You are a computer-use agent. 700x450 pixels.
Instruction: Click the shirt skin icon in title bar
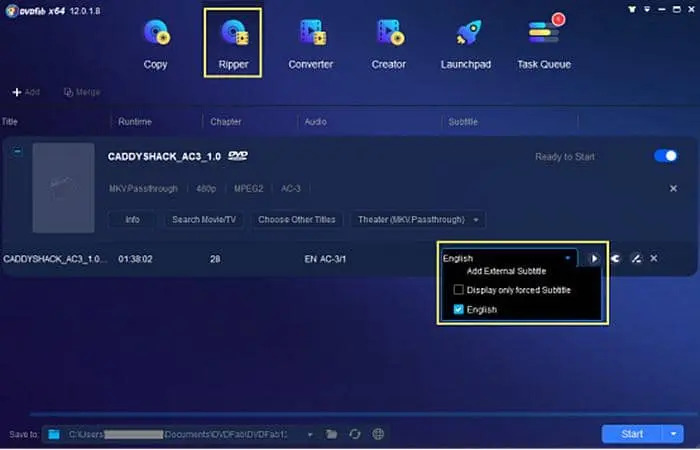coord(632,9)
